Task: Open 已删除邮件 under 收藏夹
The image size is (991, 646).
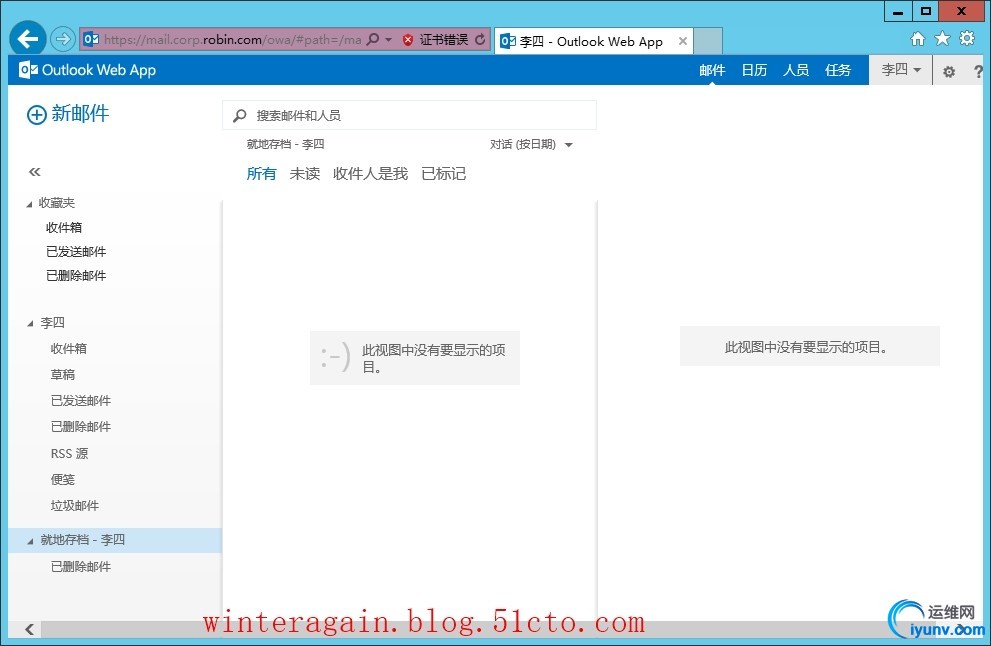Action: pos(76,276)
